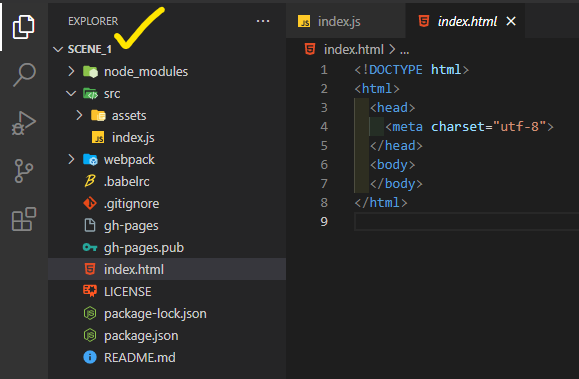Click line number 1 in the gutter
Screen dimensions: 579x379
(324, 69)
